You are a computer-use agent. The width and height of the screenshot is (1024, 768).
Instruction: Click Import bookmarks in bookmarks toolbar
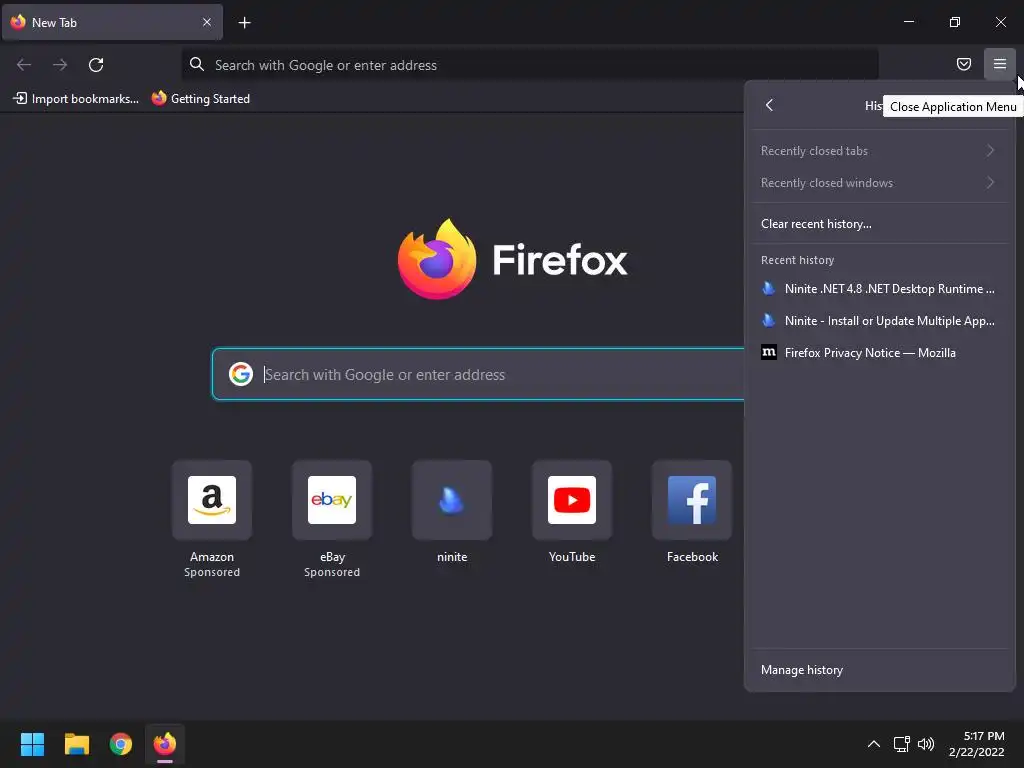76,99
